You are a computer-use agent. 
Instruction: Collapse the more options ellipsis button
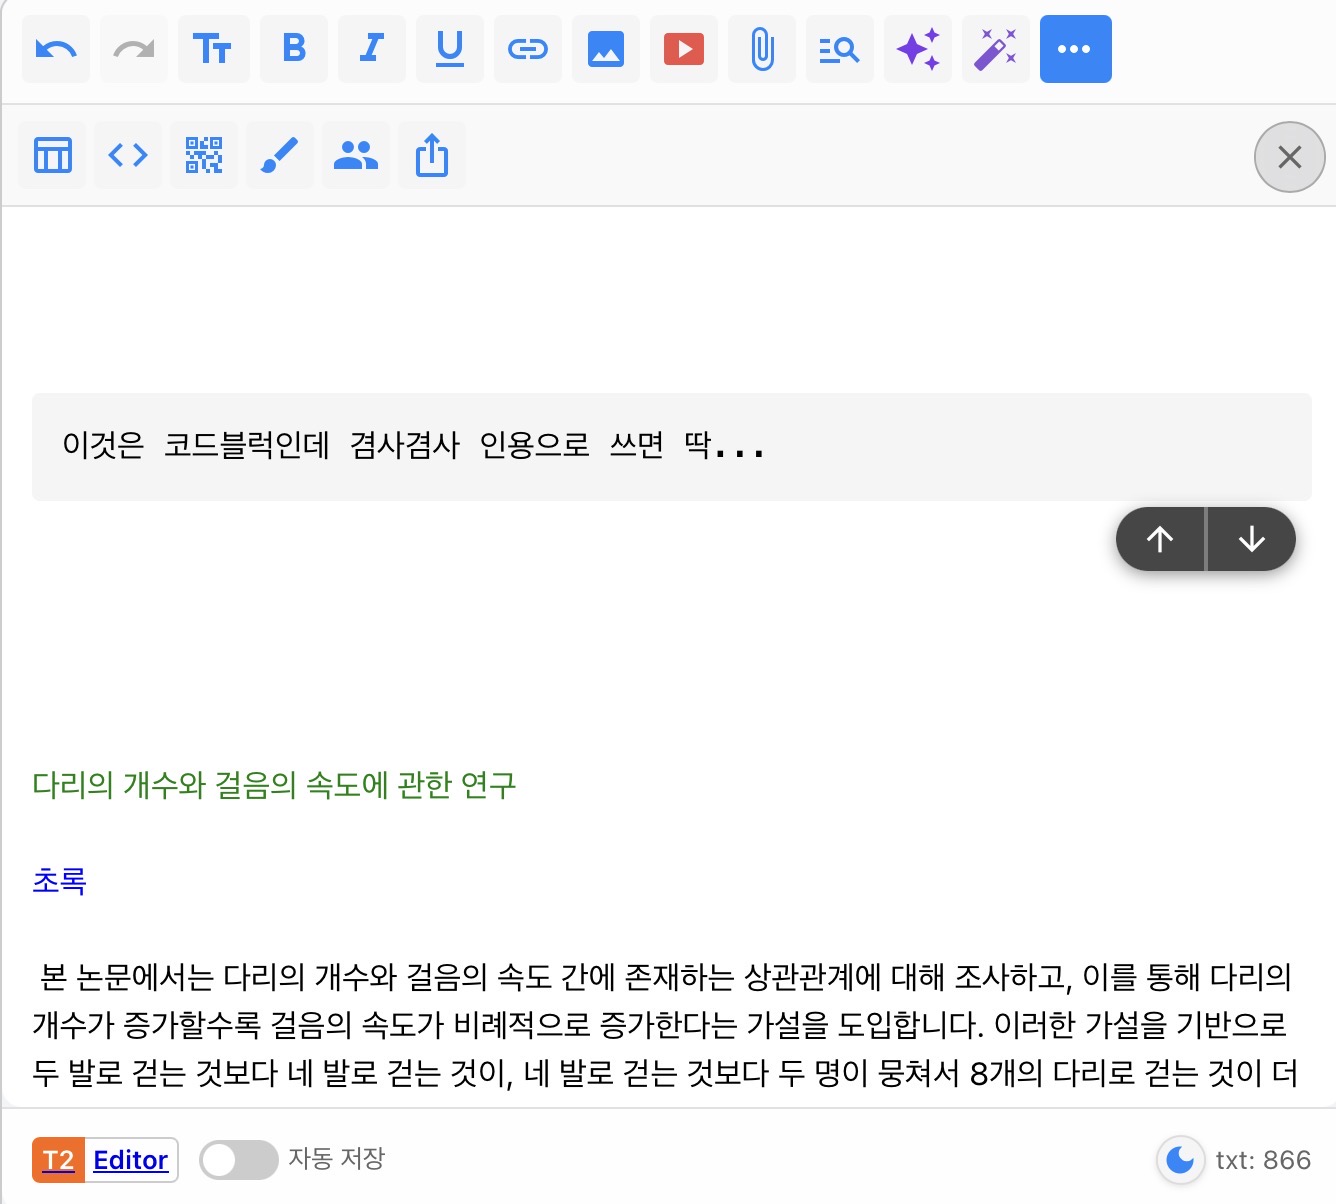[x=1075, y=49]
